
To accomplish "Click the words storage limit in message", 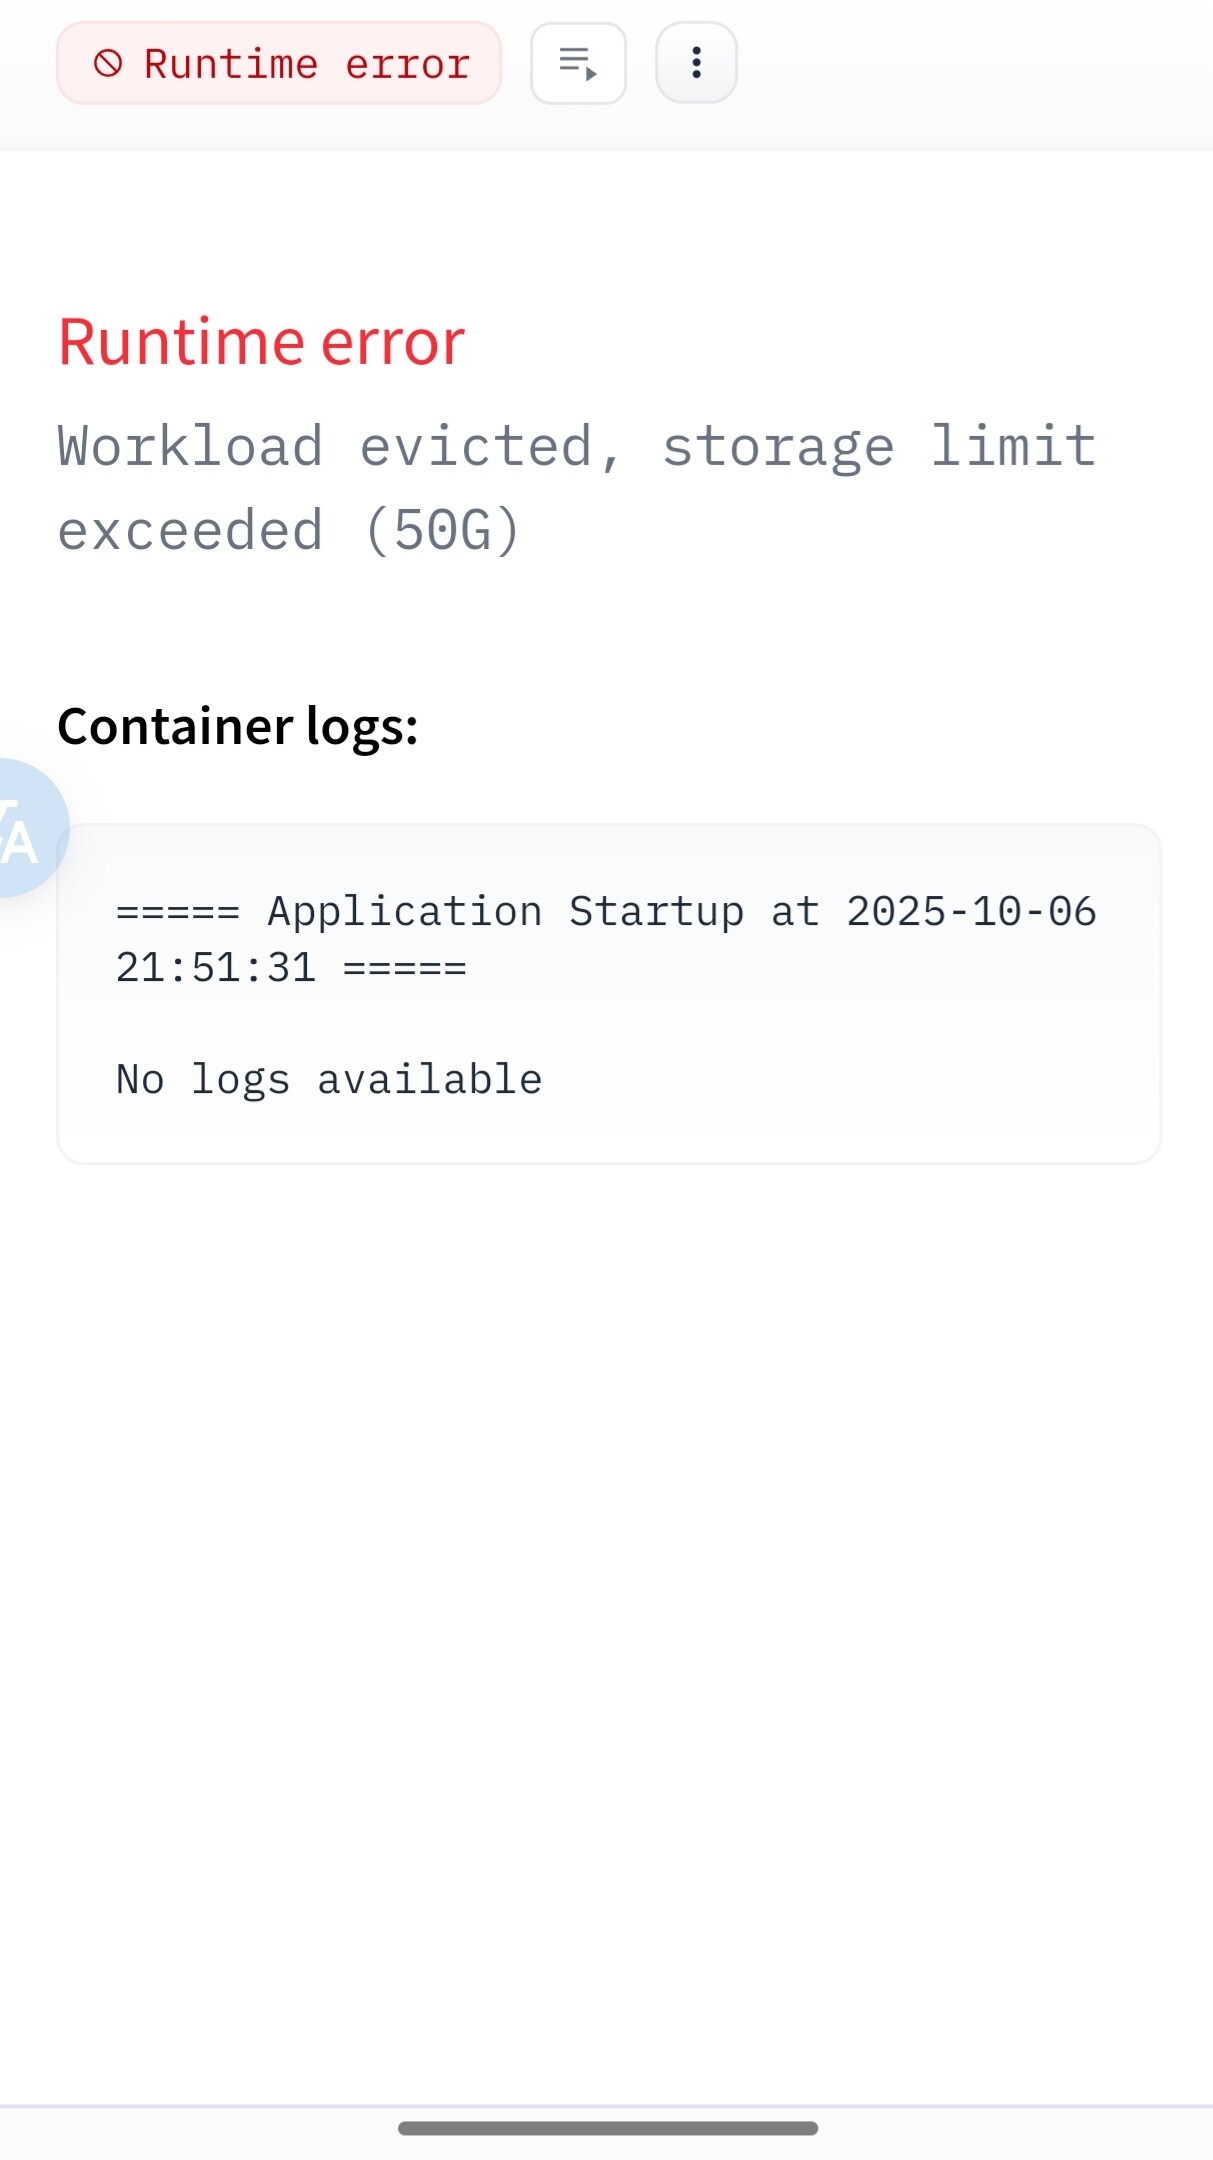I will pos(879,447).
